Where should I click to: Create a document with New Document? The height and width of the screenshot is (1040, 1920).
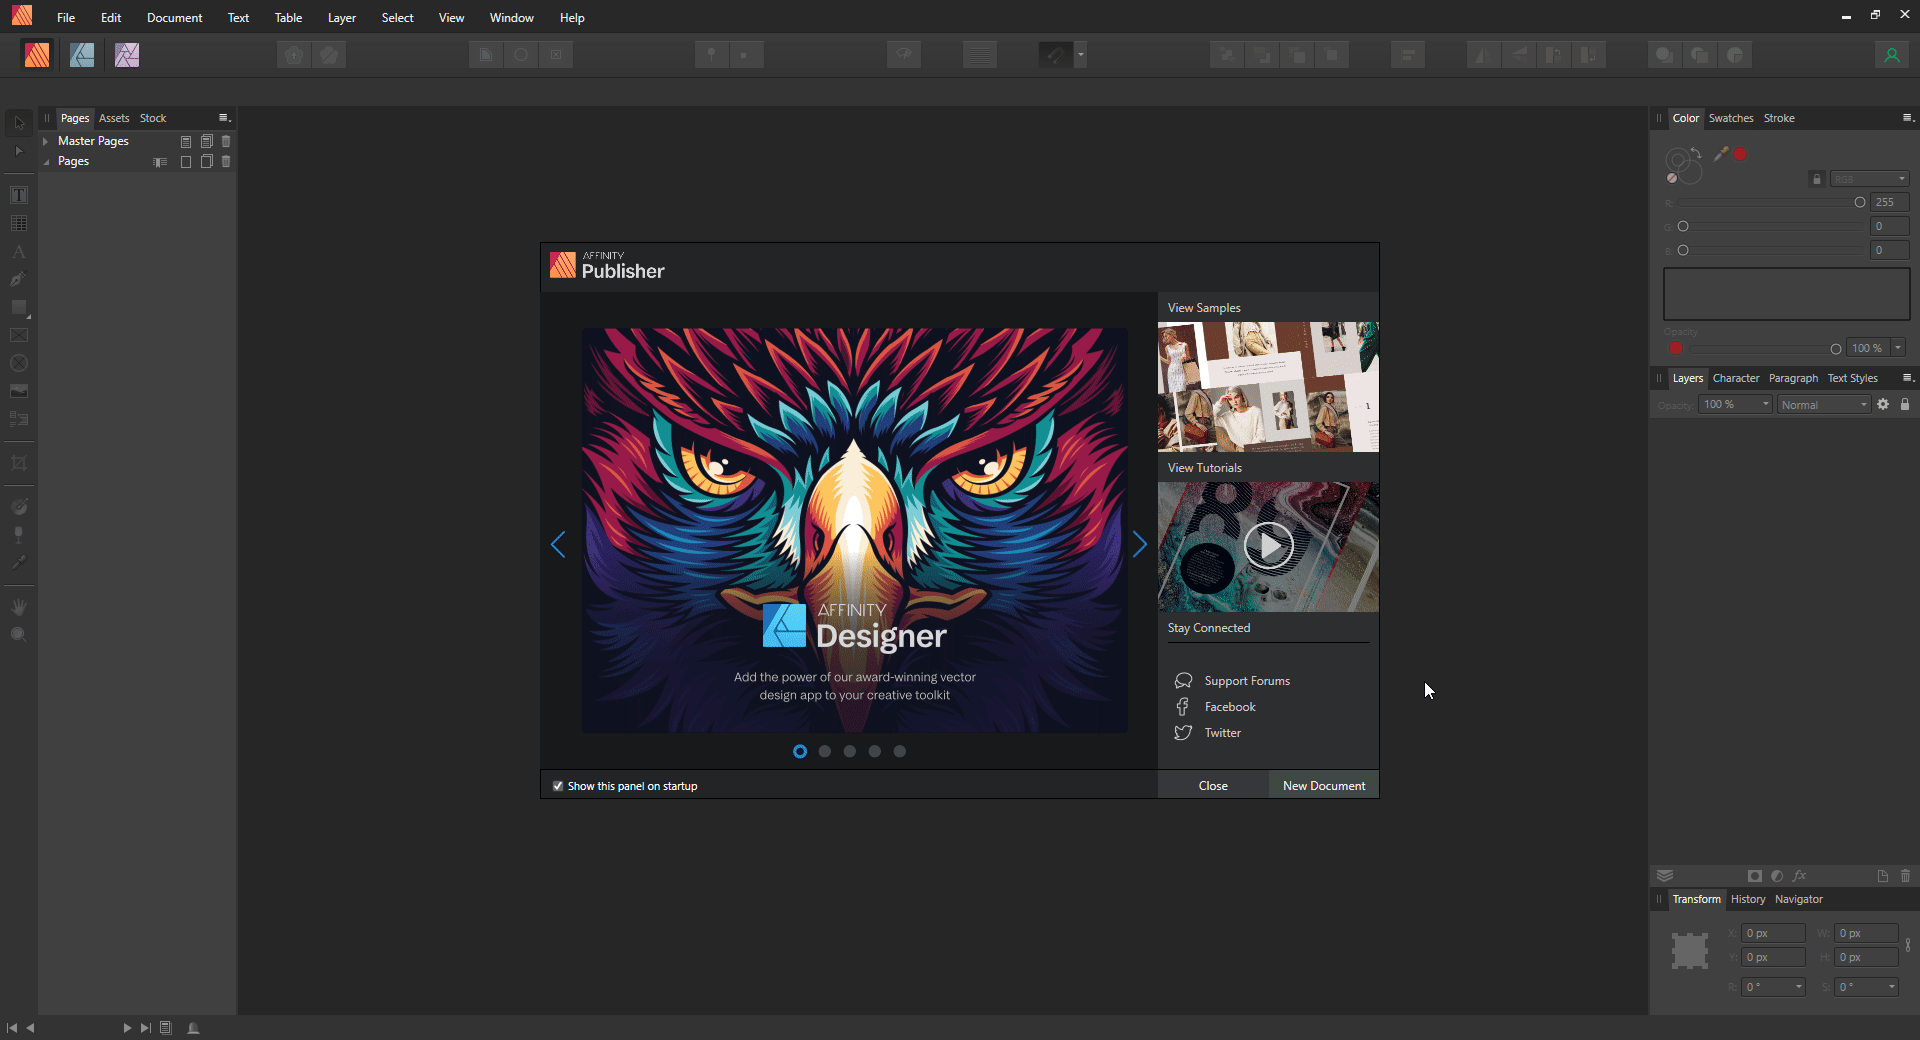tap(1323, 784)
